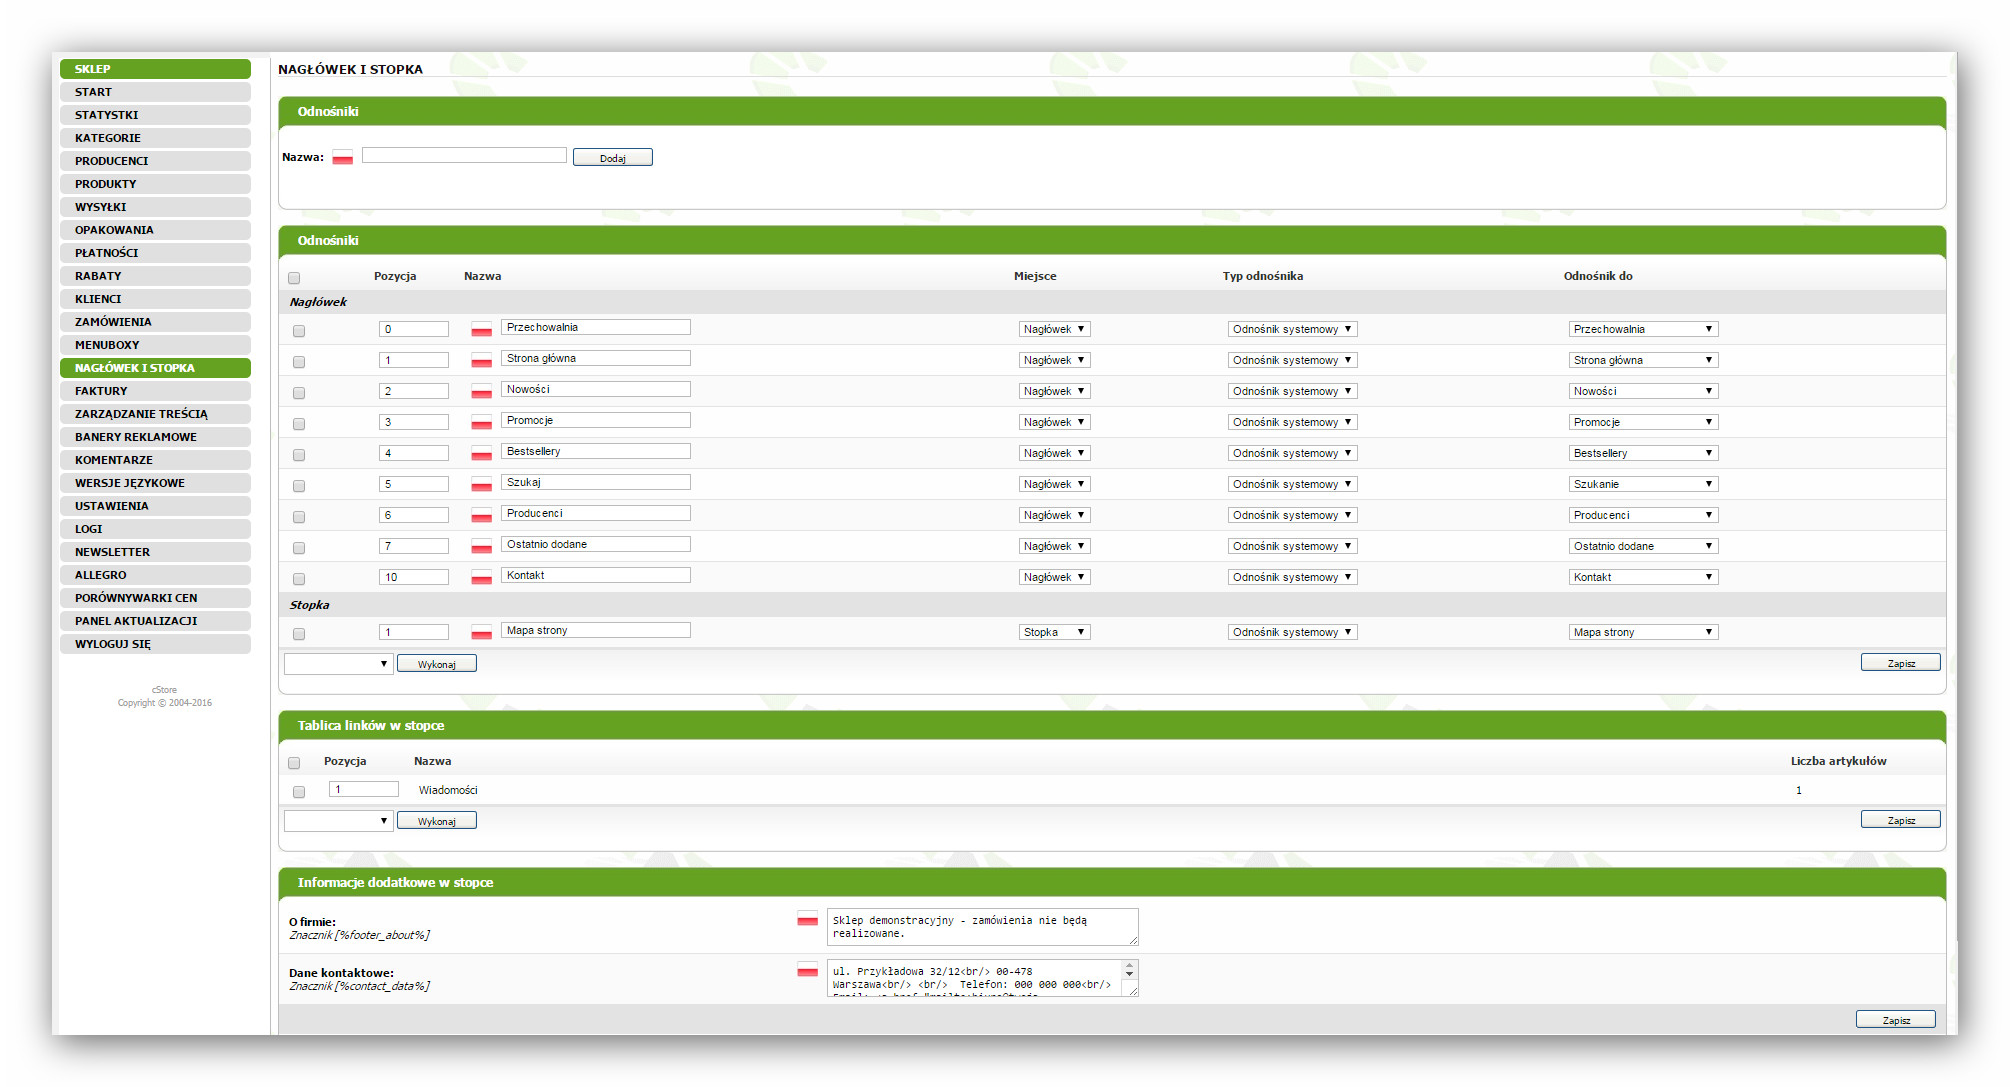Click the Nazwa text input for new link

464,156
